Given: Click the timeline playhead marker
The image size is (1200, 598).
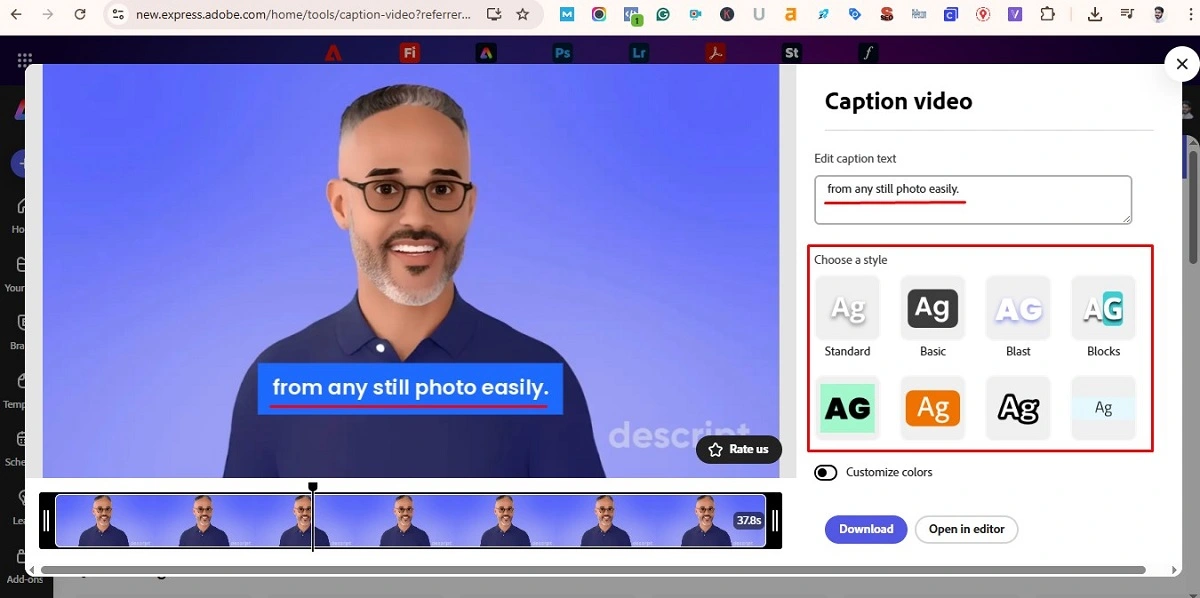Looking at the screenshot, I should coord(313,486).
